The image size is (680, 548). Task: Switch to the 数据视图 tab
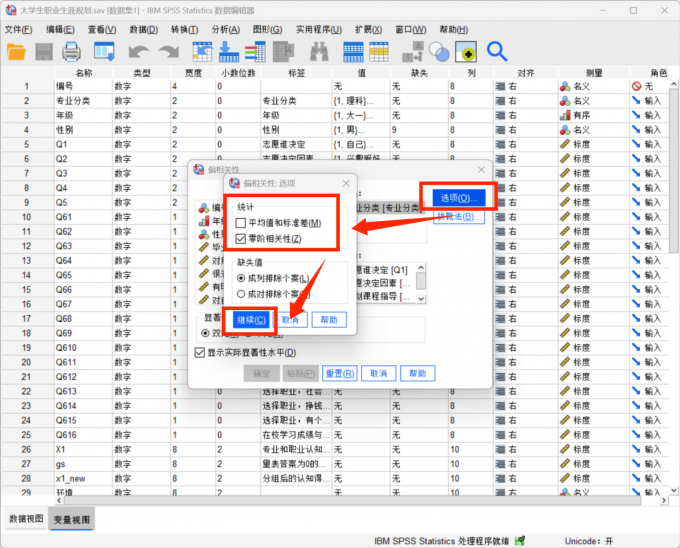point(26,519)
